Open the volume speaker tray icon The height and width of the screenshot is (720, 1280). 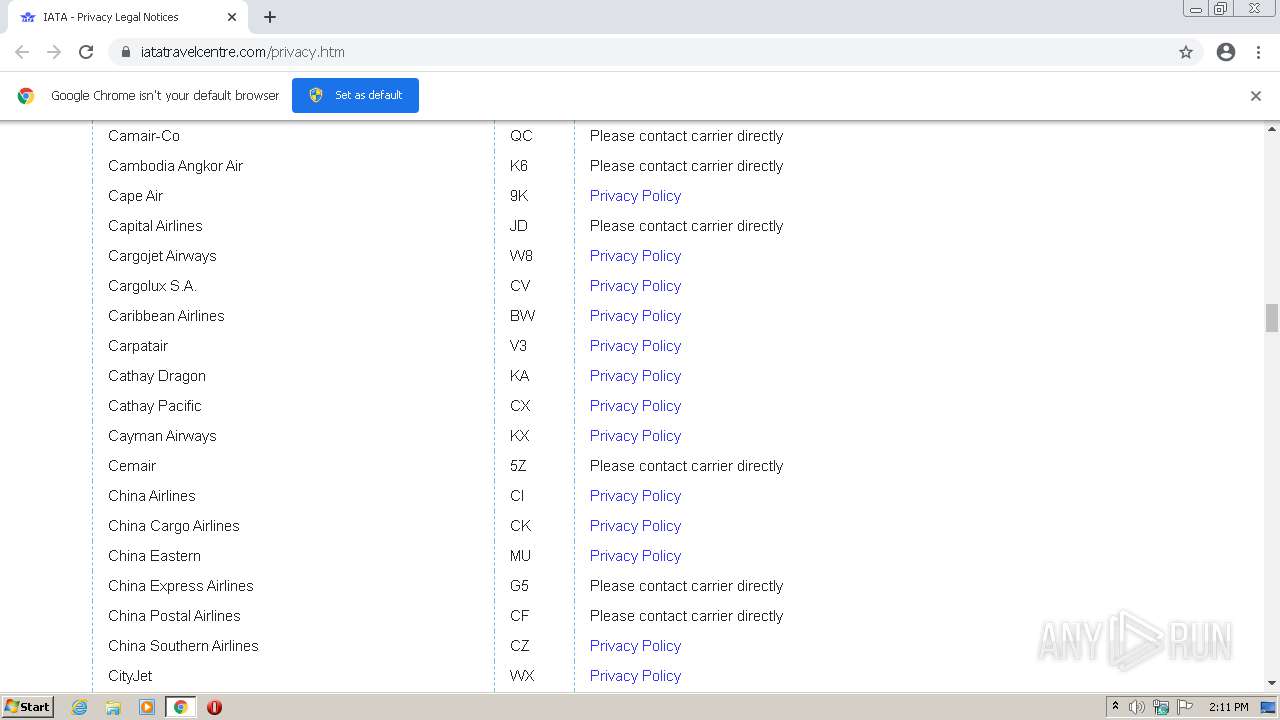(x=1137, y=707)
